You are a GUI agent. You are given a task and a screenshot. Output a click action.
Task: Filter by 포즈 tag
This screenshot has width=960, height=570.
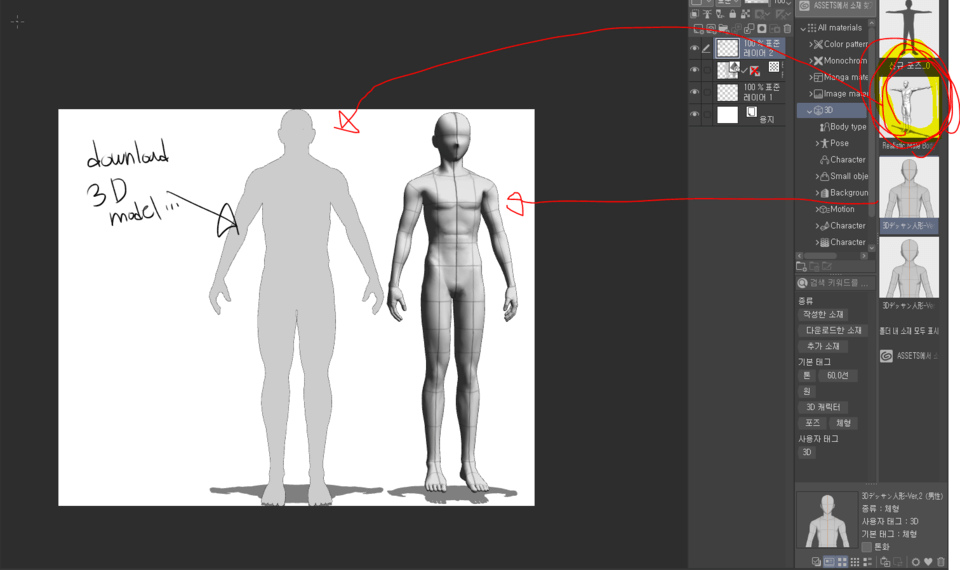(x=812, y=423)
